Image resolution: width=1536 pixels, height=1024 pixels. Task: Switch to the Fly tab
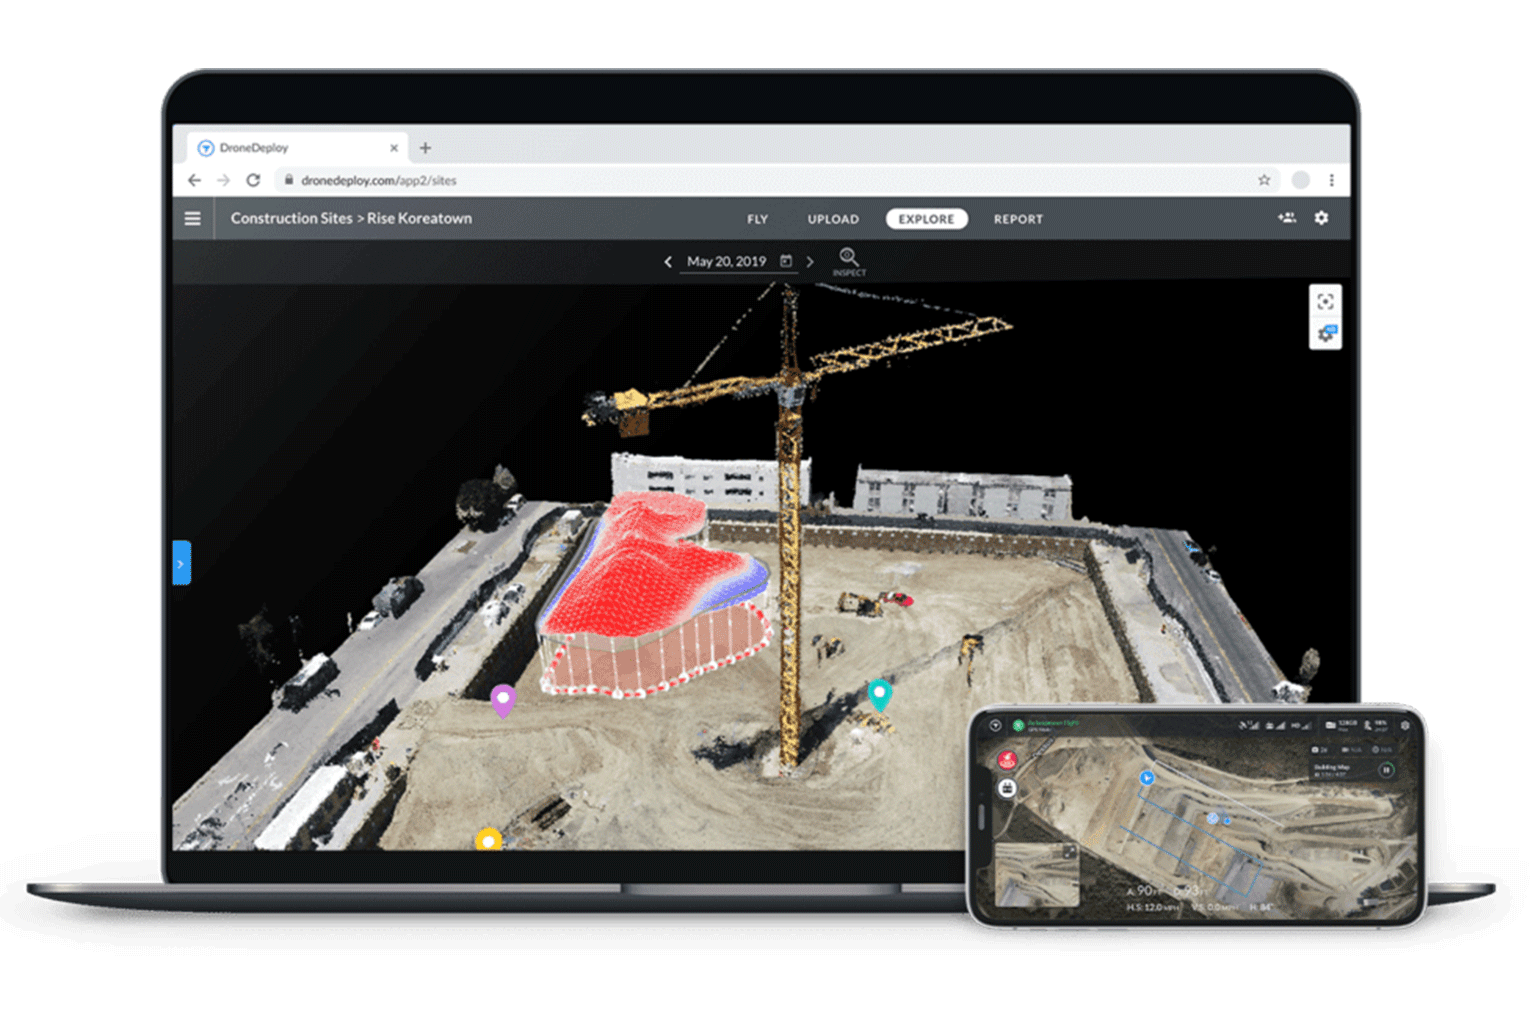(757, 219)
